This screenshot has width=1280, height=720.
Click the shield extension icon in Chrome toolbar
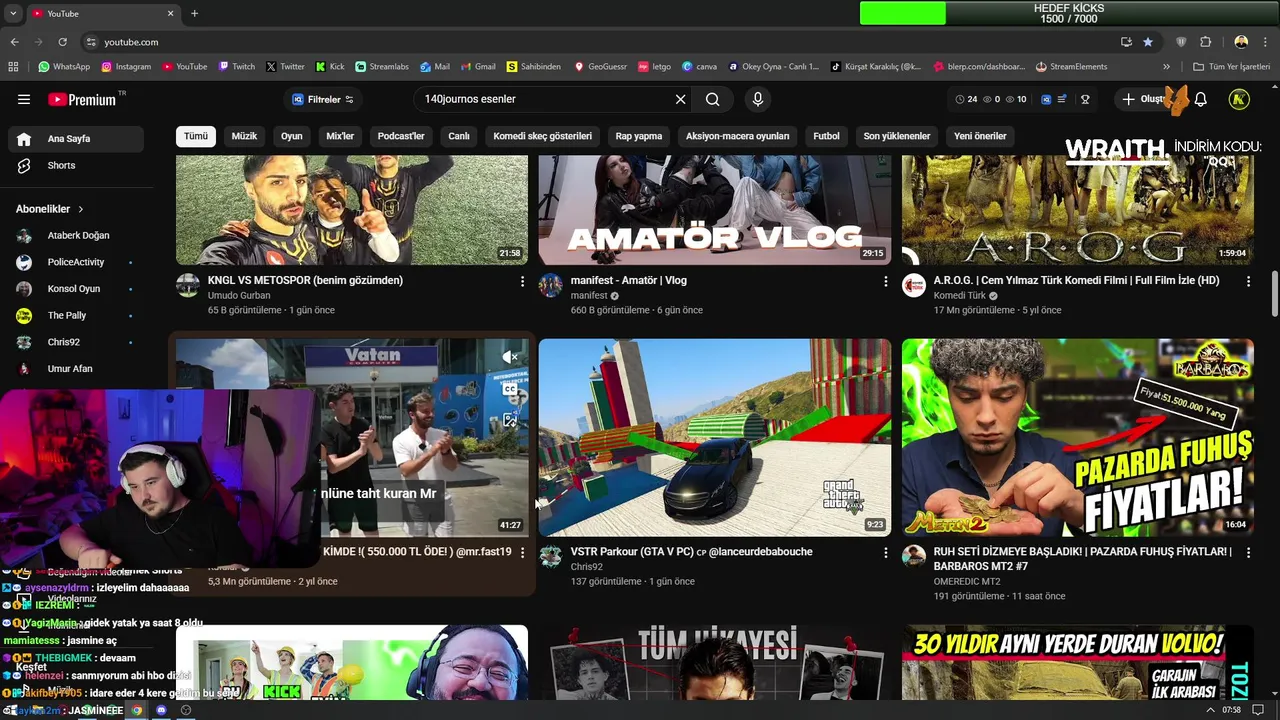click(1181, 42)
